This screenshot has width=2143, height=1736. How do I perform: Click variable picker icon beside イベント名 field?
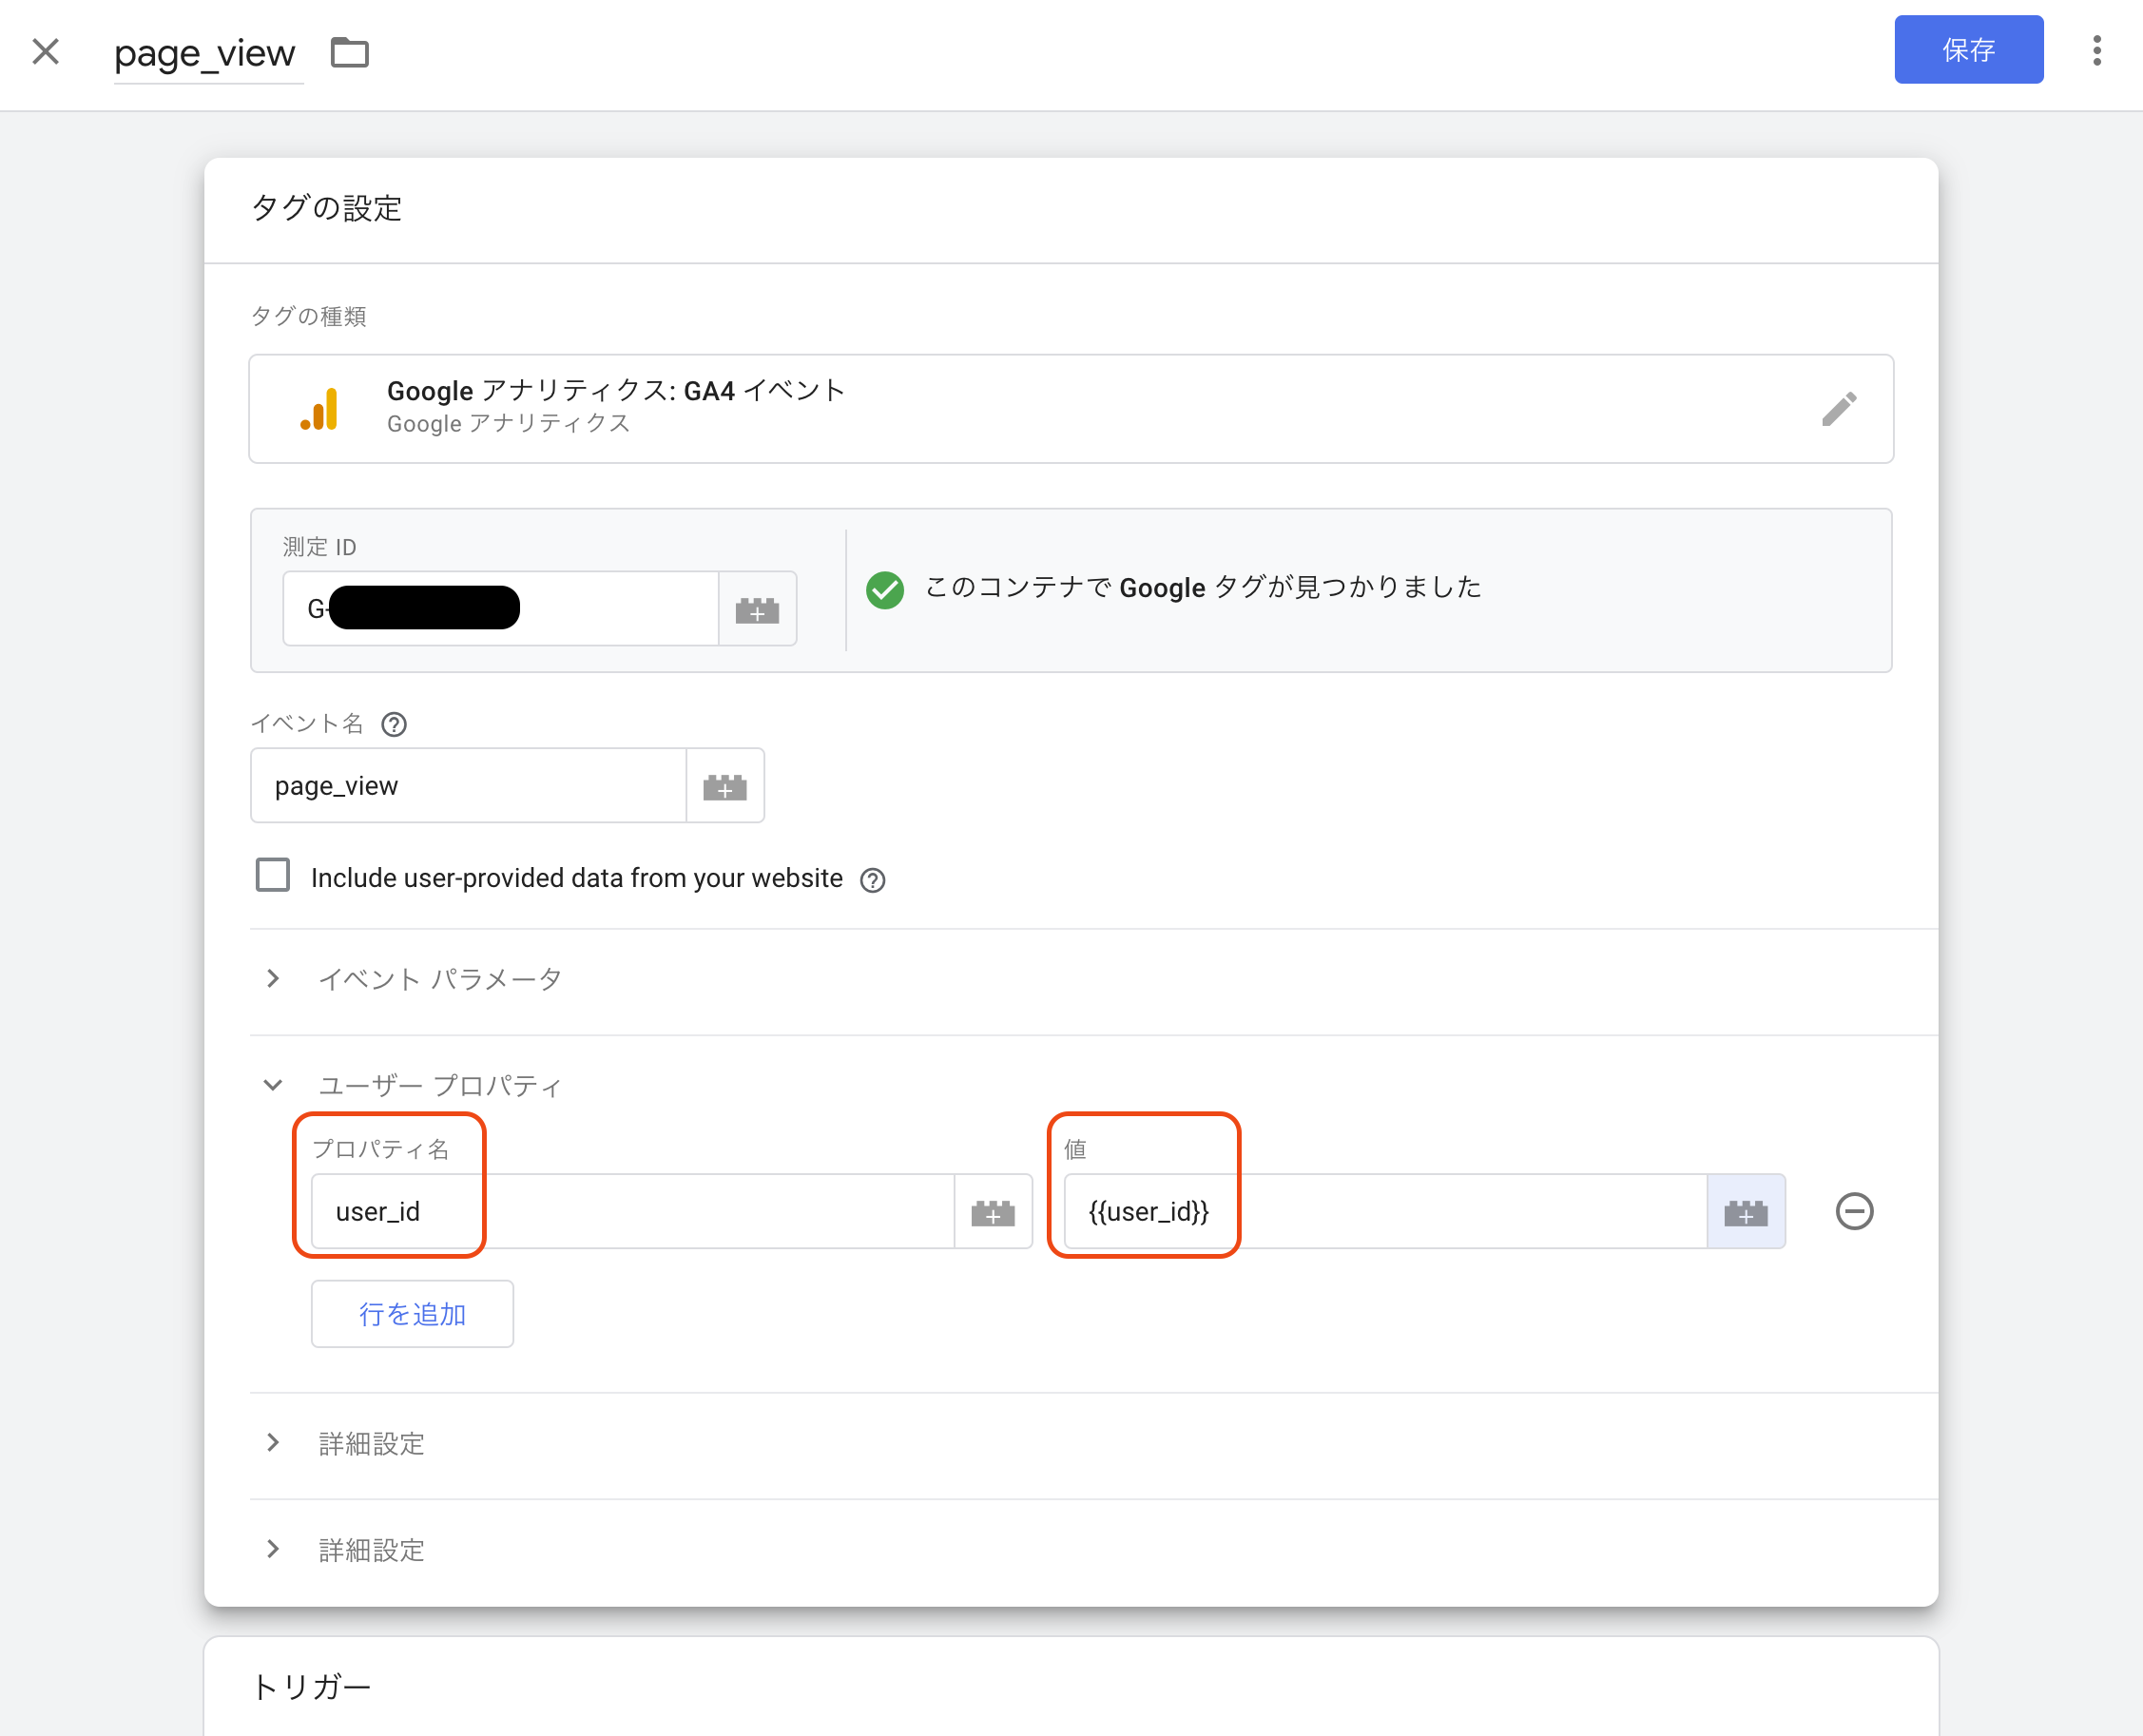point(725,786)
